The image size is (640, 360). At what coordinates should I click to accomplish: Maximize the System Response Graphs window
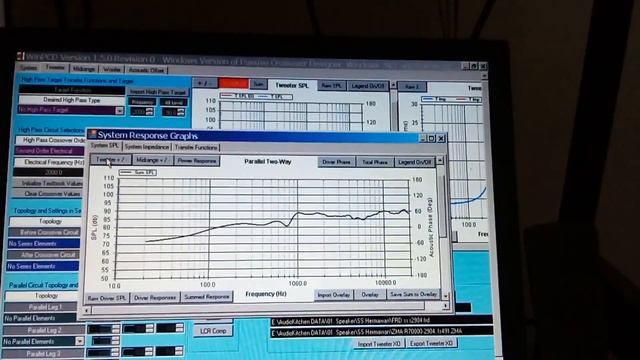pos(432,138)
